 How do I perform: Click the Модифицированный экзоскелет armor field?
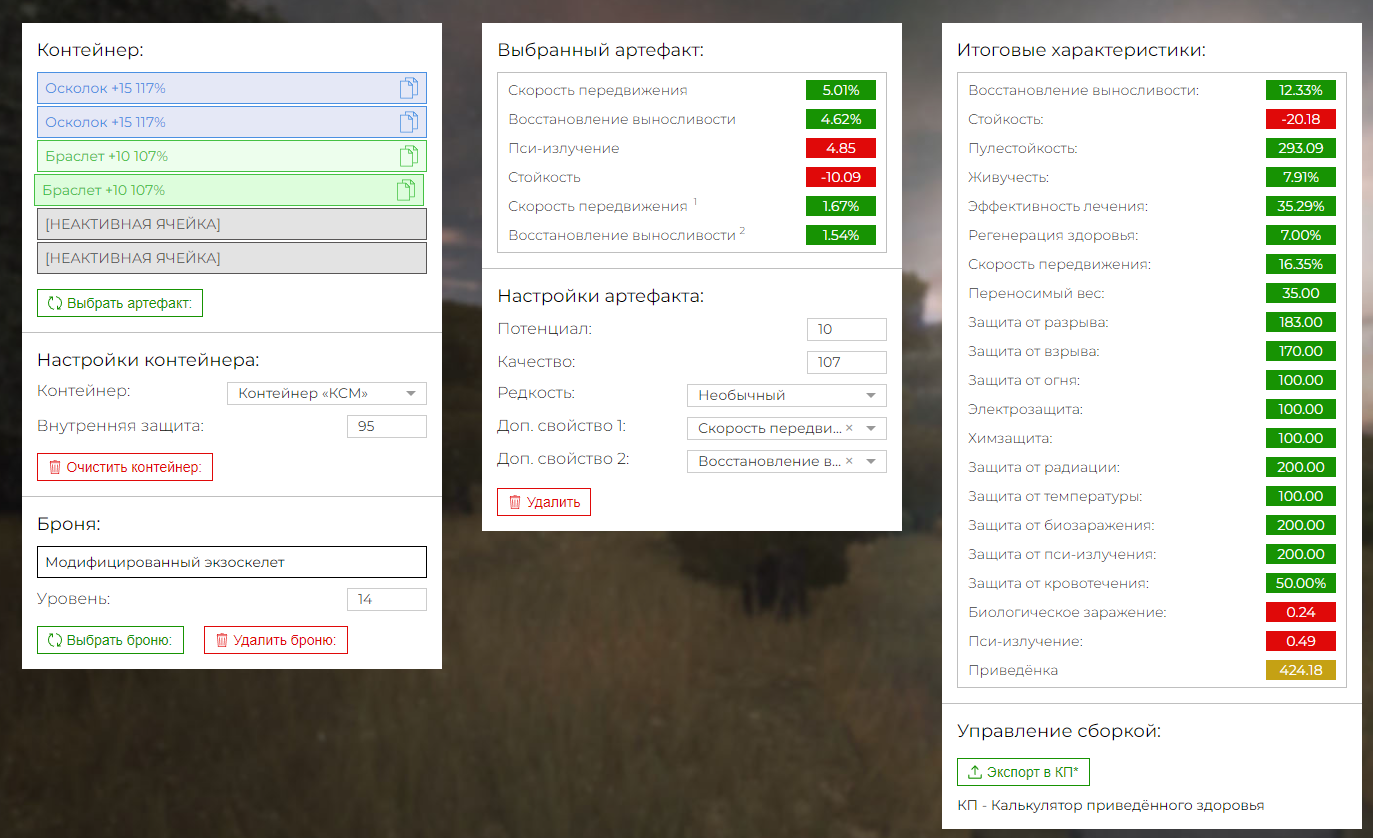[x=232, y=562]
